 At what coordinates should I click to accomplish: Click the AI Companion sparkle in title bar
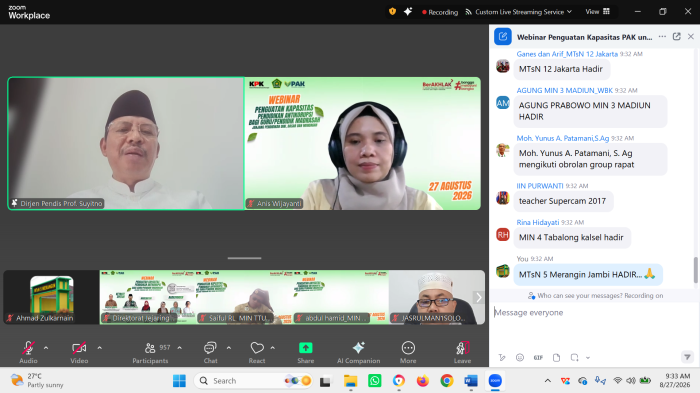(408, 12)
